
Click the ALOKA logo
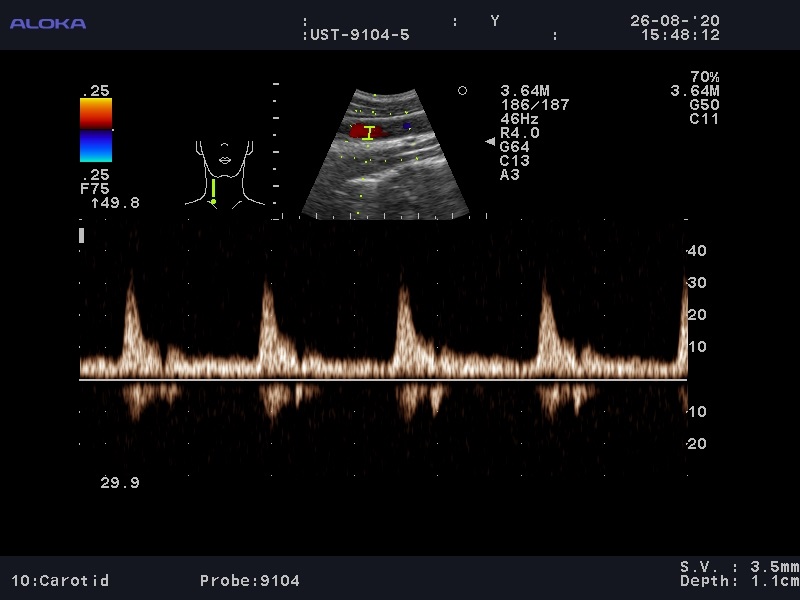point(47,23)
